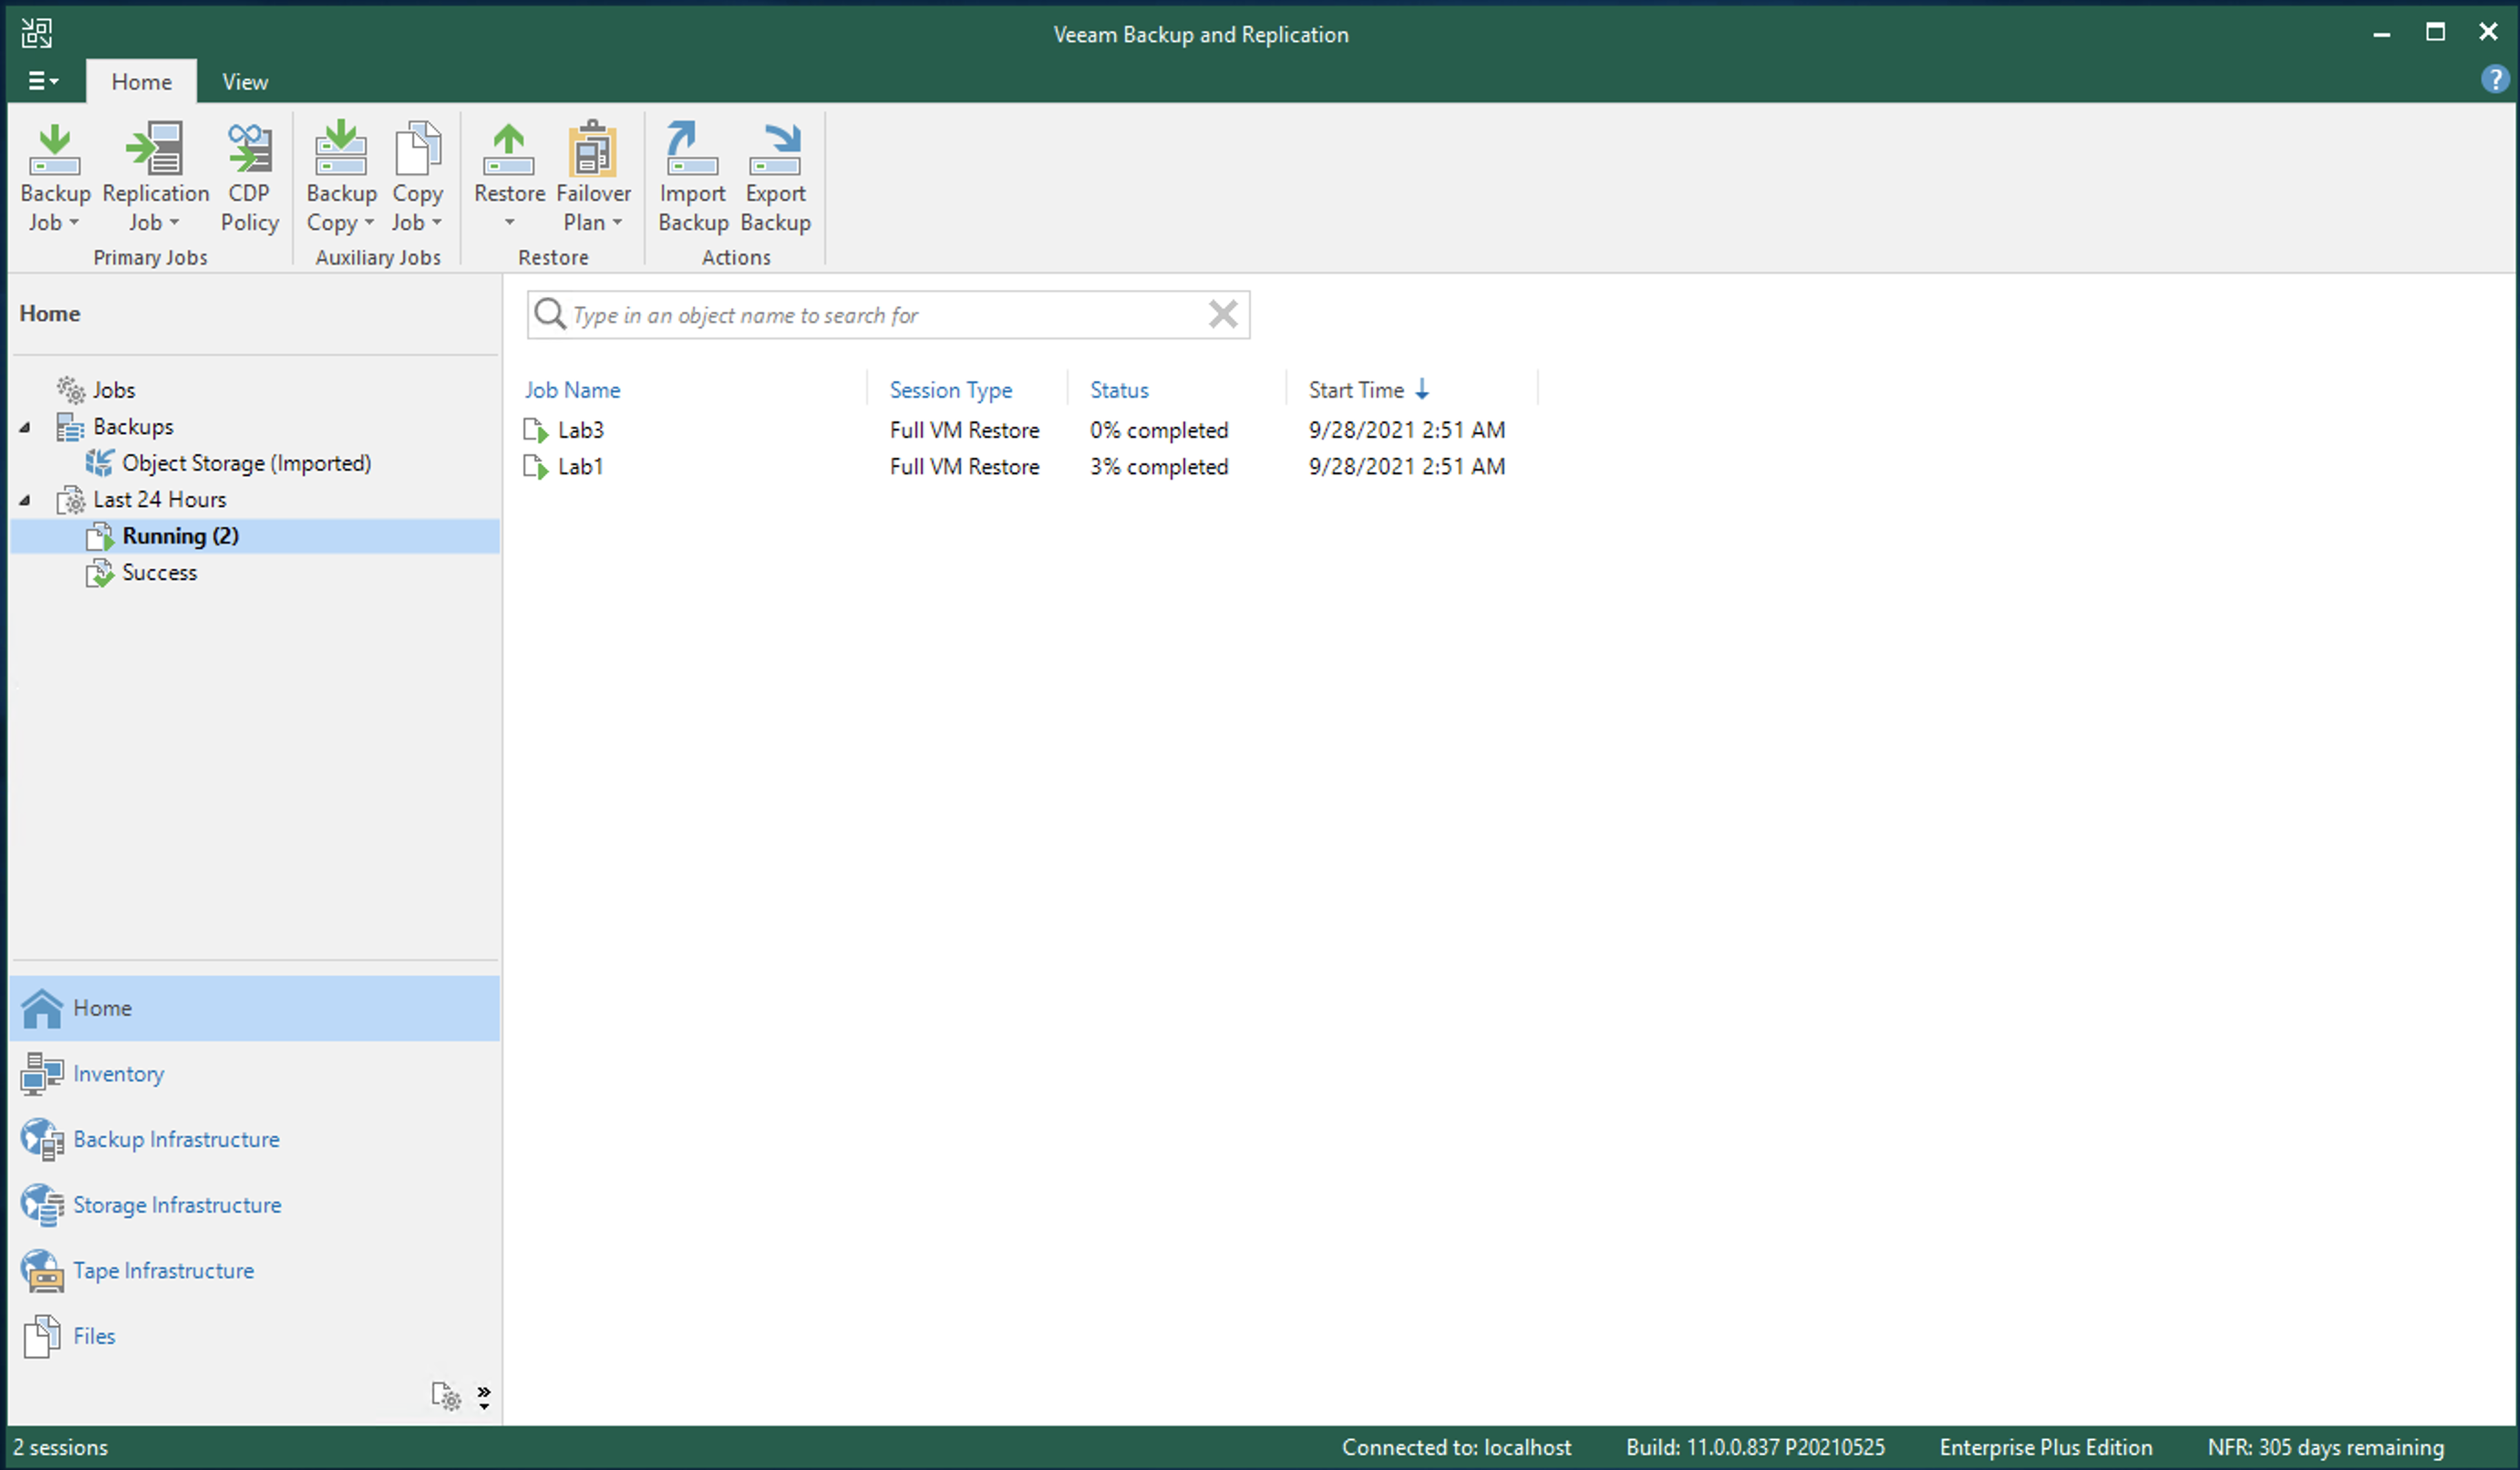
Task: Expand the Failover Plan dropdown arrow
Action: point(617,222)
